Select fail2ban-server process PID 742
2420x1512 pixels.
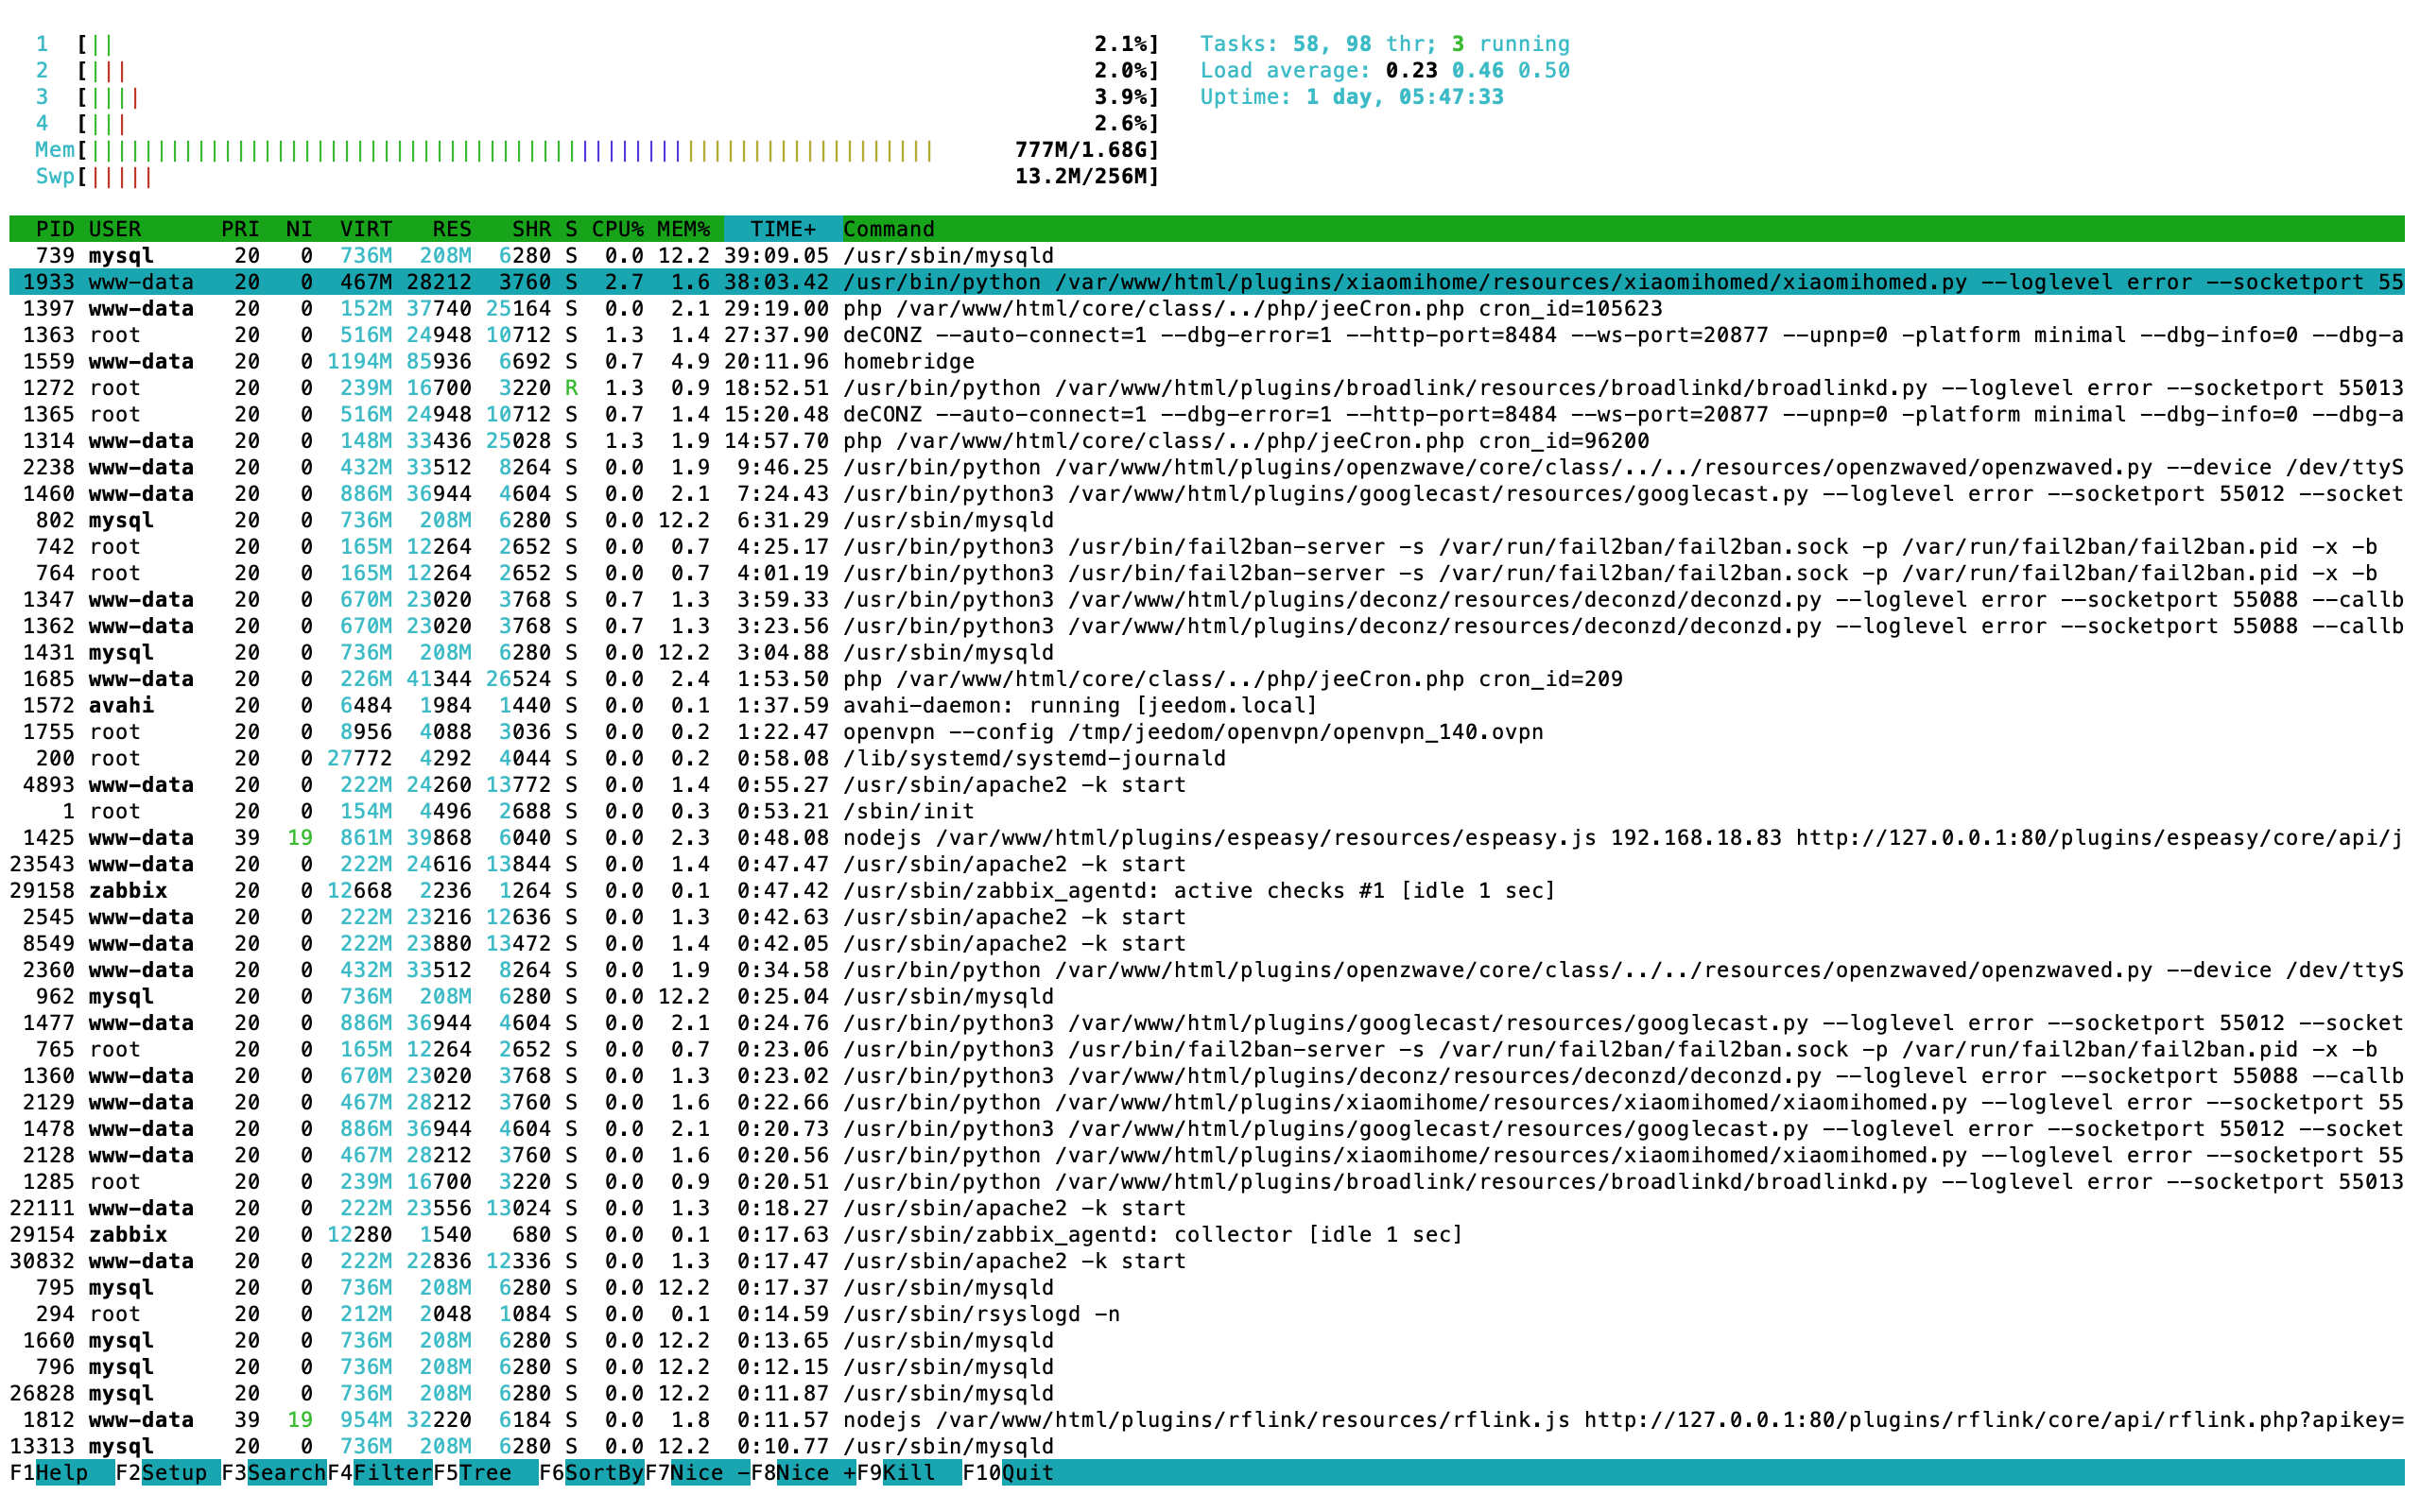pos(1207,547)
